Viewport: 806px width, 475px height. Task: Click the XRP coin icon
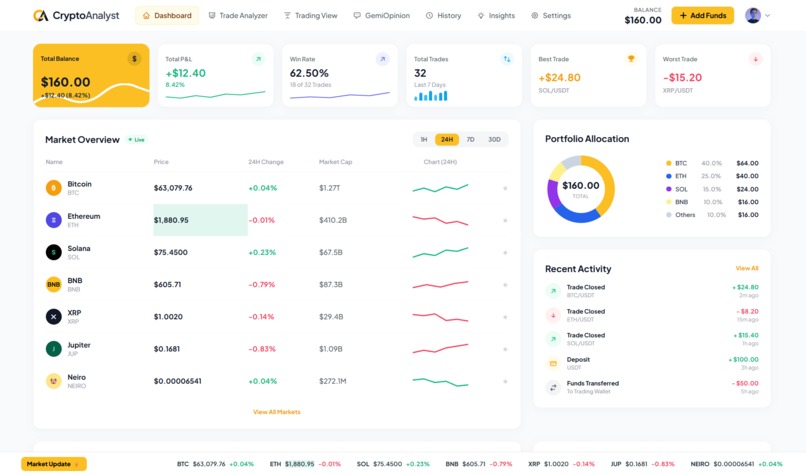point(53,317)
